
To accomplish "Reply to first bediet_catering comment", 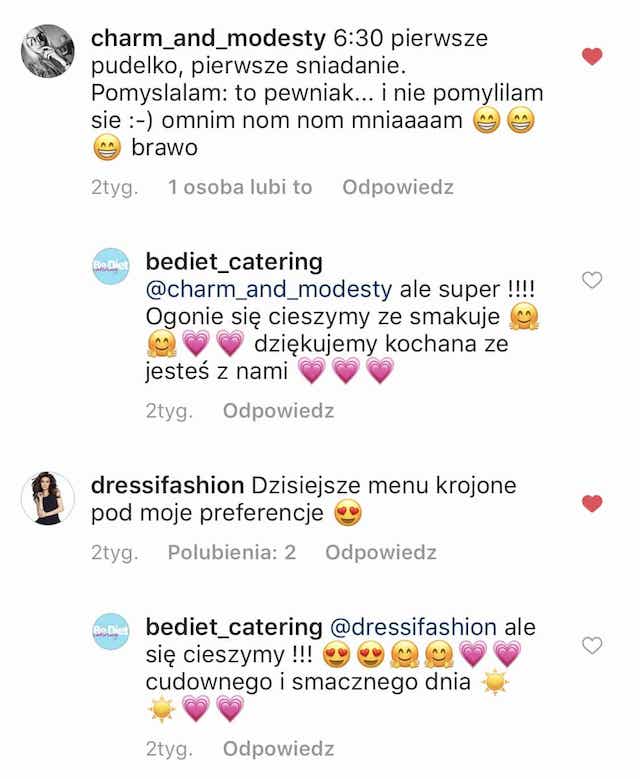I will click(x=278, y=411).
